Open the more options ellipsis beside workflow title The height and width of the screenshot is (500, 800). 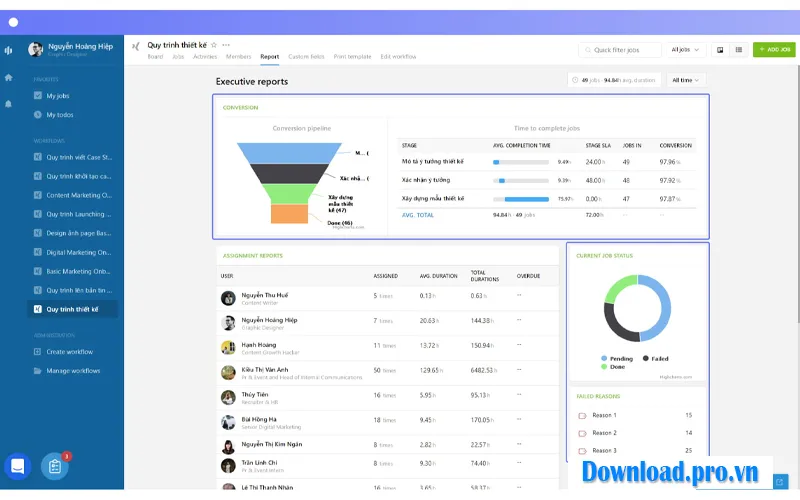coord(226,45)
